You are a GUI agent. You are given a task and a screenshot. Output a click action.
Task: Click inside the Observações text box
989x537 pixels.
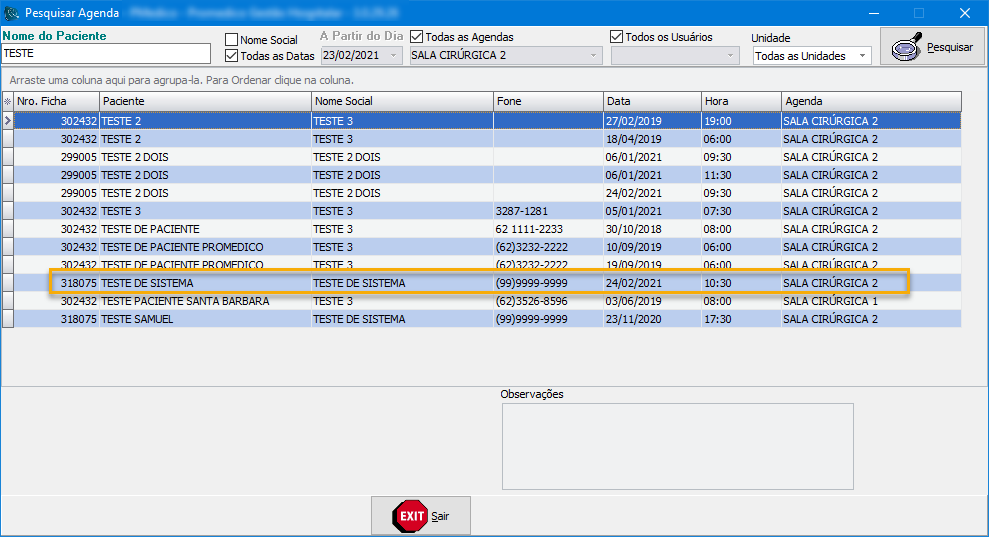pyautogui.click(x=677, y=448)
